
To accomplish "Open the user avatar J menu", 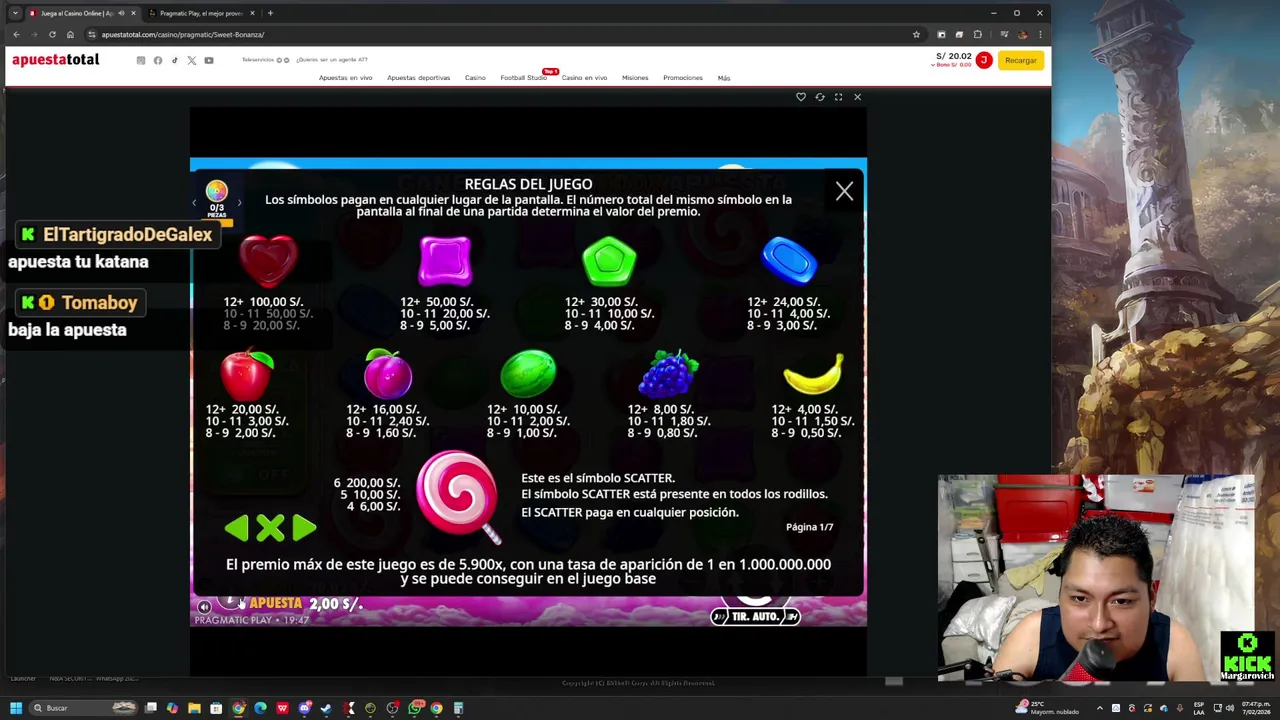I will 983,60.
